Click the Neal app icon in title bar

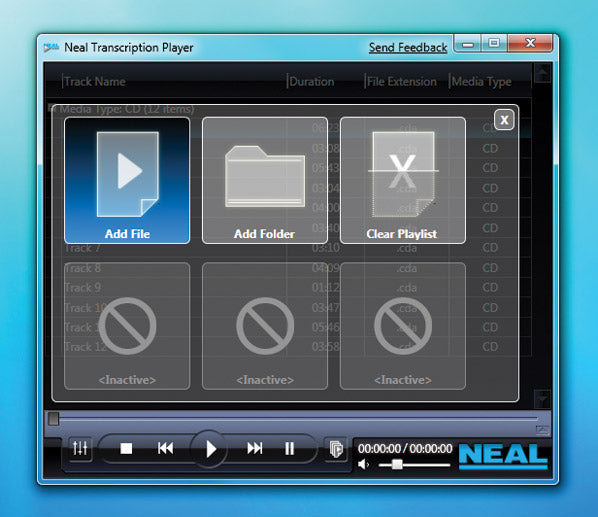tap(51, 48)
